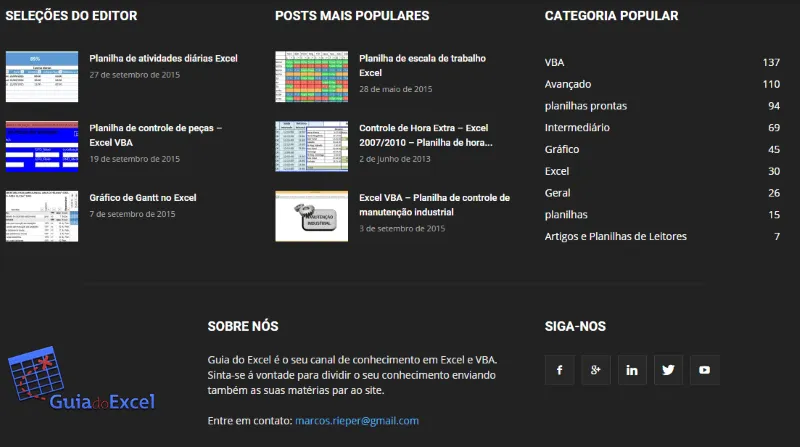800x447 pixels.
Task: Click the marcos.rieper@gmail.com email link
Action: coord(357,421)
